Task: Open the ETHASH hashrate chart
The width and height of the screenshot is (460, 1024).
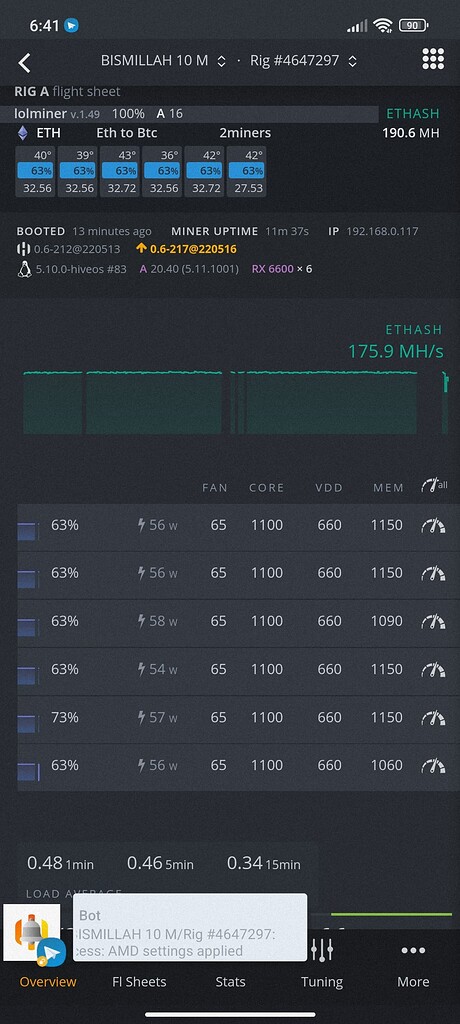Action: [x=235, y=402]
